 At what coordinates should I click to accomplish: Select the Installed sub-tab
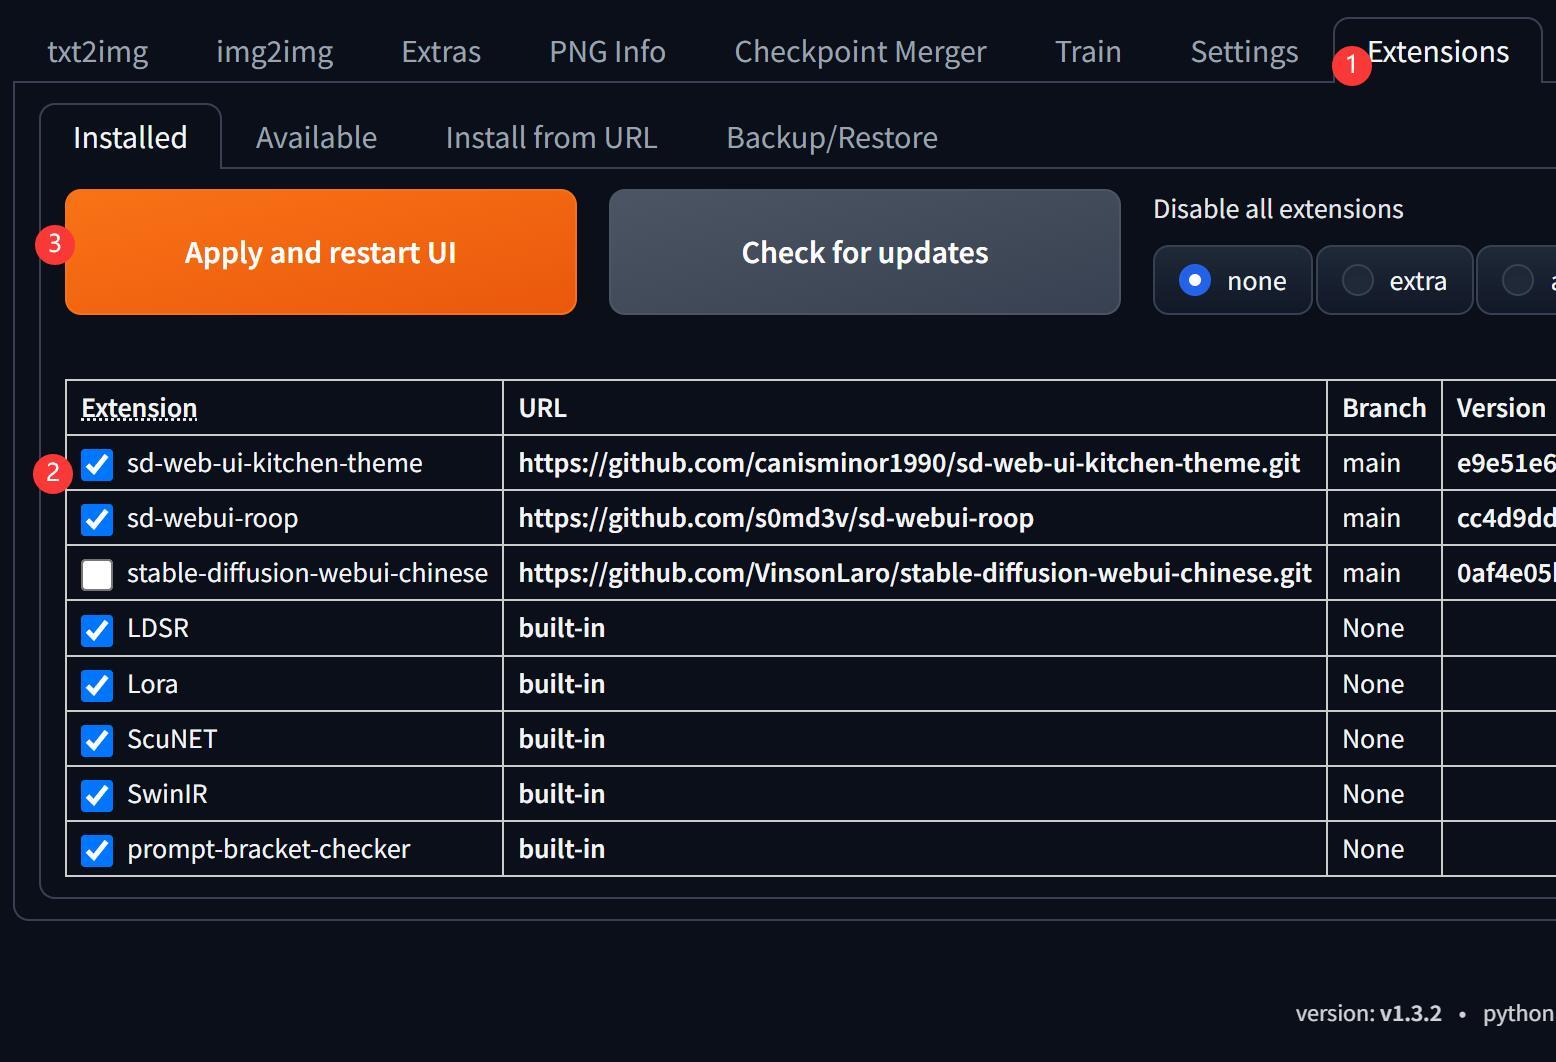pos(130,137)
